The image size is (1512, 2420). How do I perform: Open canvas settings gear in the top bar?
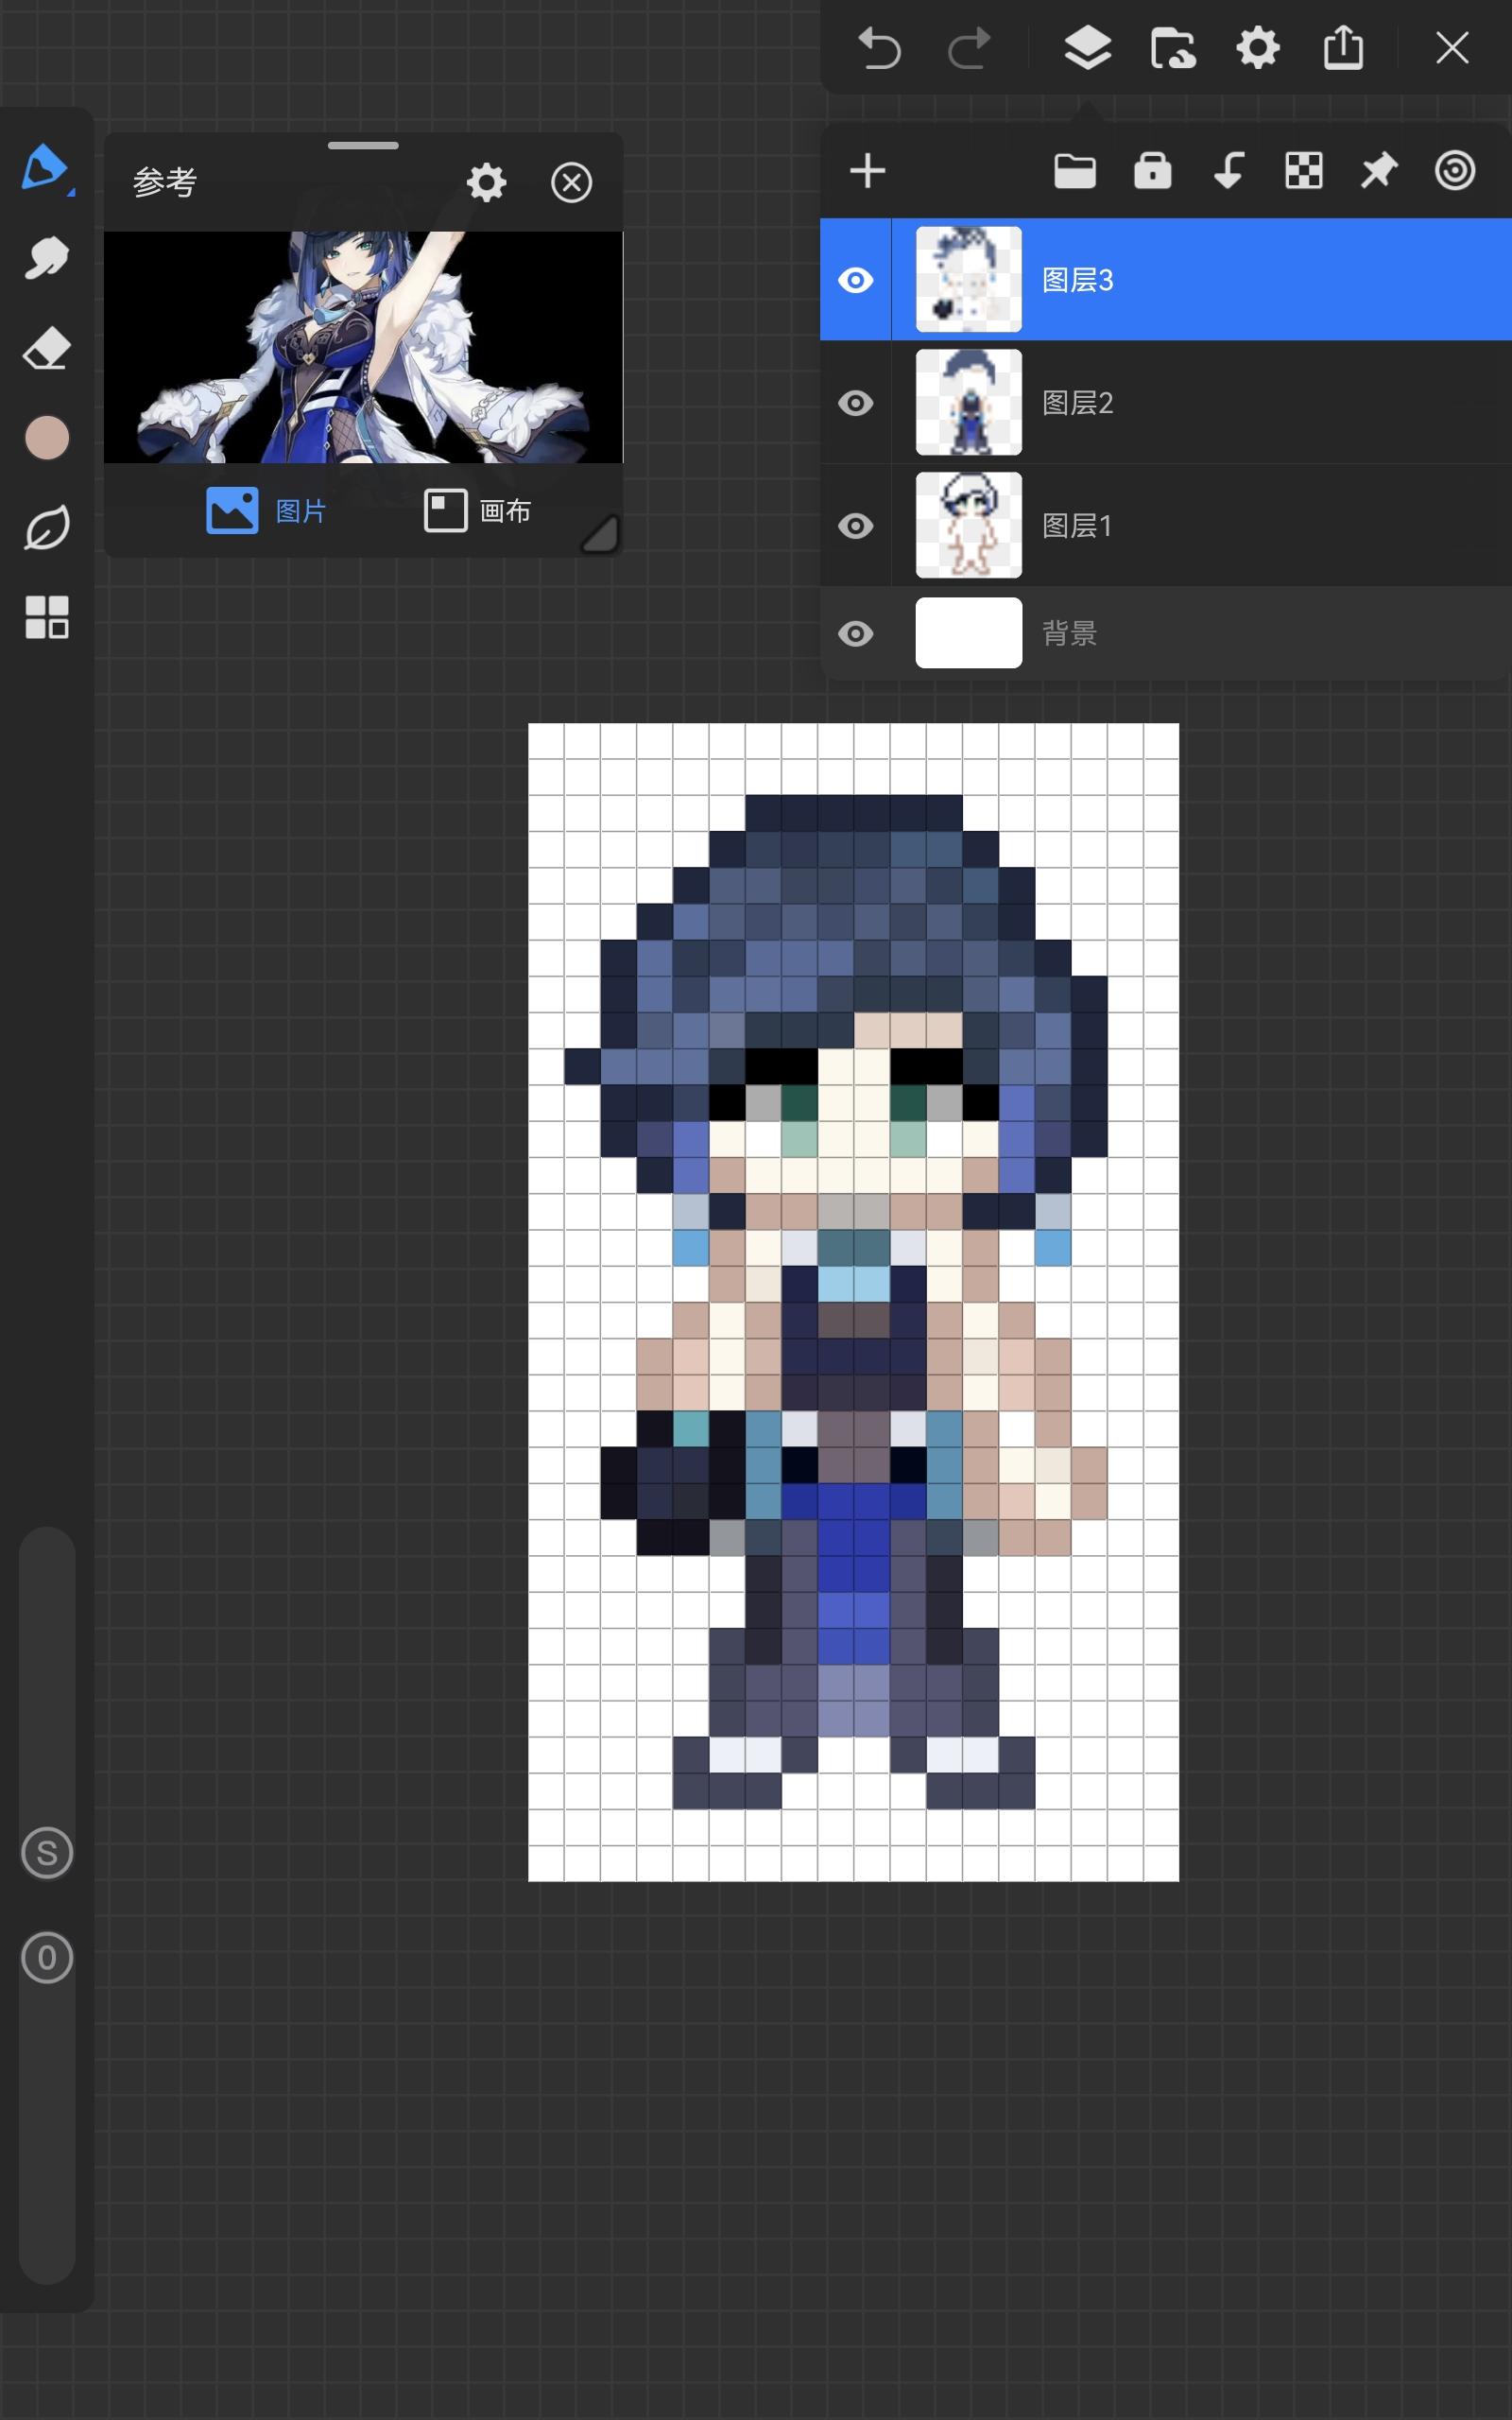(x=1258, y=48)
